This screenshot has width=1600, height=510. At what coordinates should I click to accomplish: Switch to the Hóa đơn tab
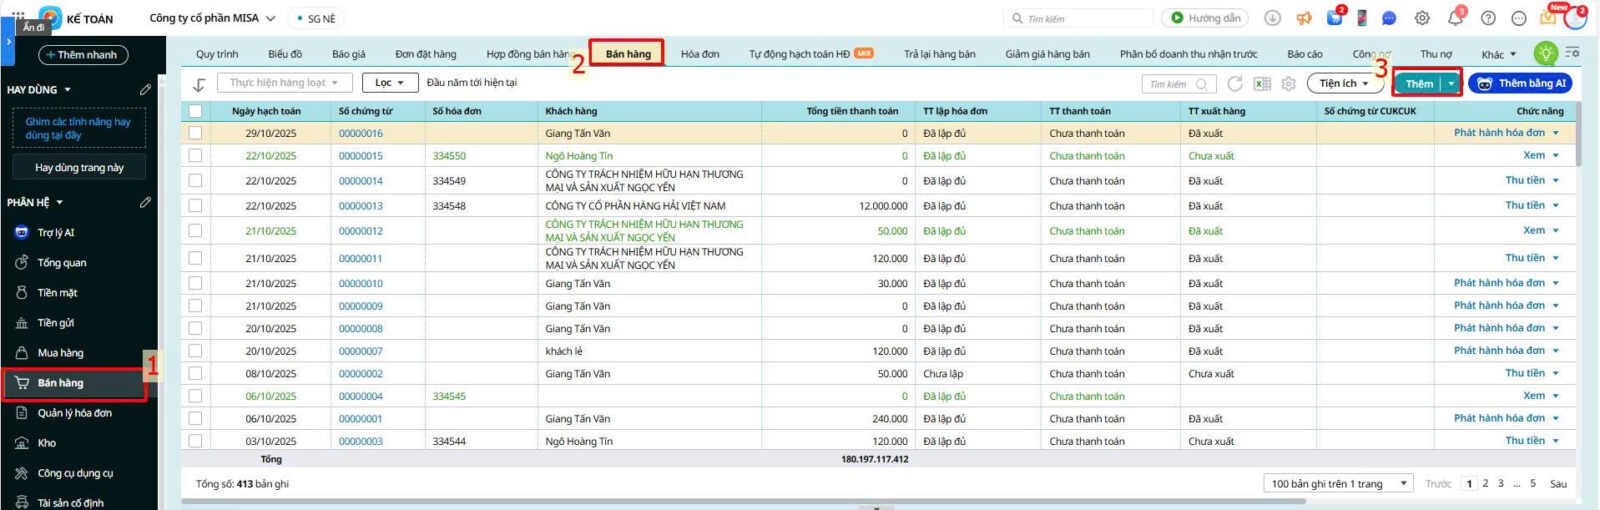[x=700, y=54]
